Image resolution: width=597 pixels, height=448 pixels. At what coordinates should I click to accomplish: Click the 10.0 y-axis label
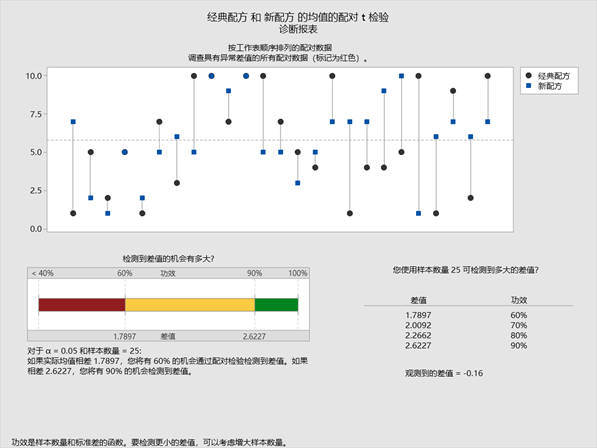[x=34, y=76]
